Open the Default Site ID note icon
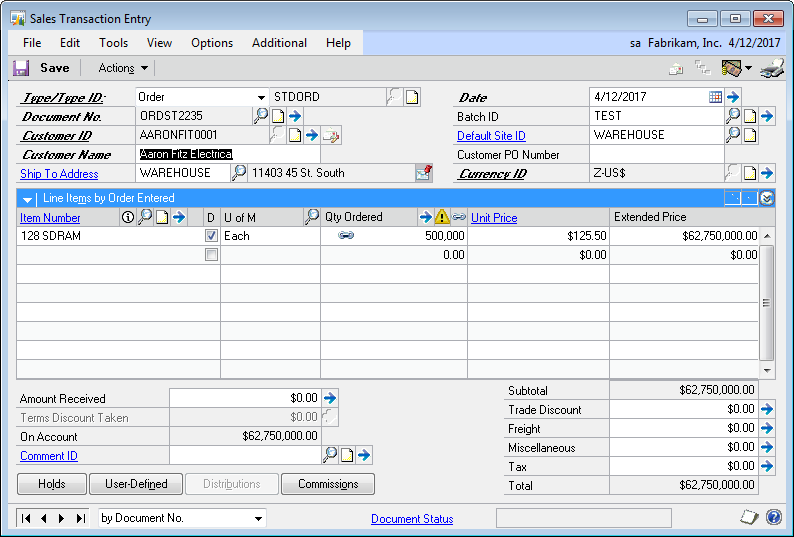 (x=750, y=135)
